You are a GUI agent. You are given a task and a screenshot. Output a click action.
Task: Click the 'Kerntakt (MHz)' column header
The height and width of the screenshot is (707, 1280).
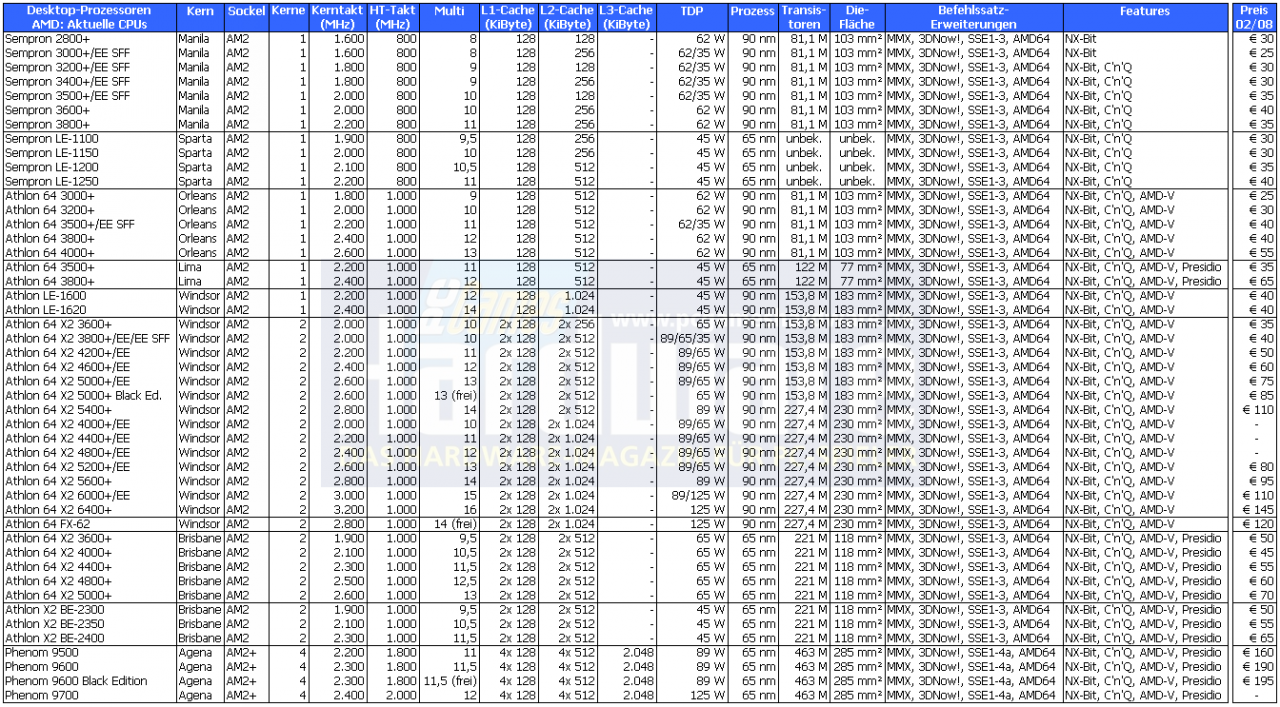pos(338,17)
